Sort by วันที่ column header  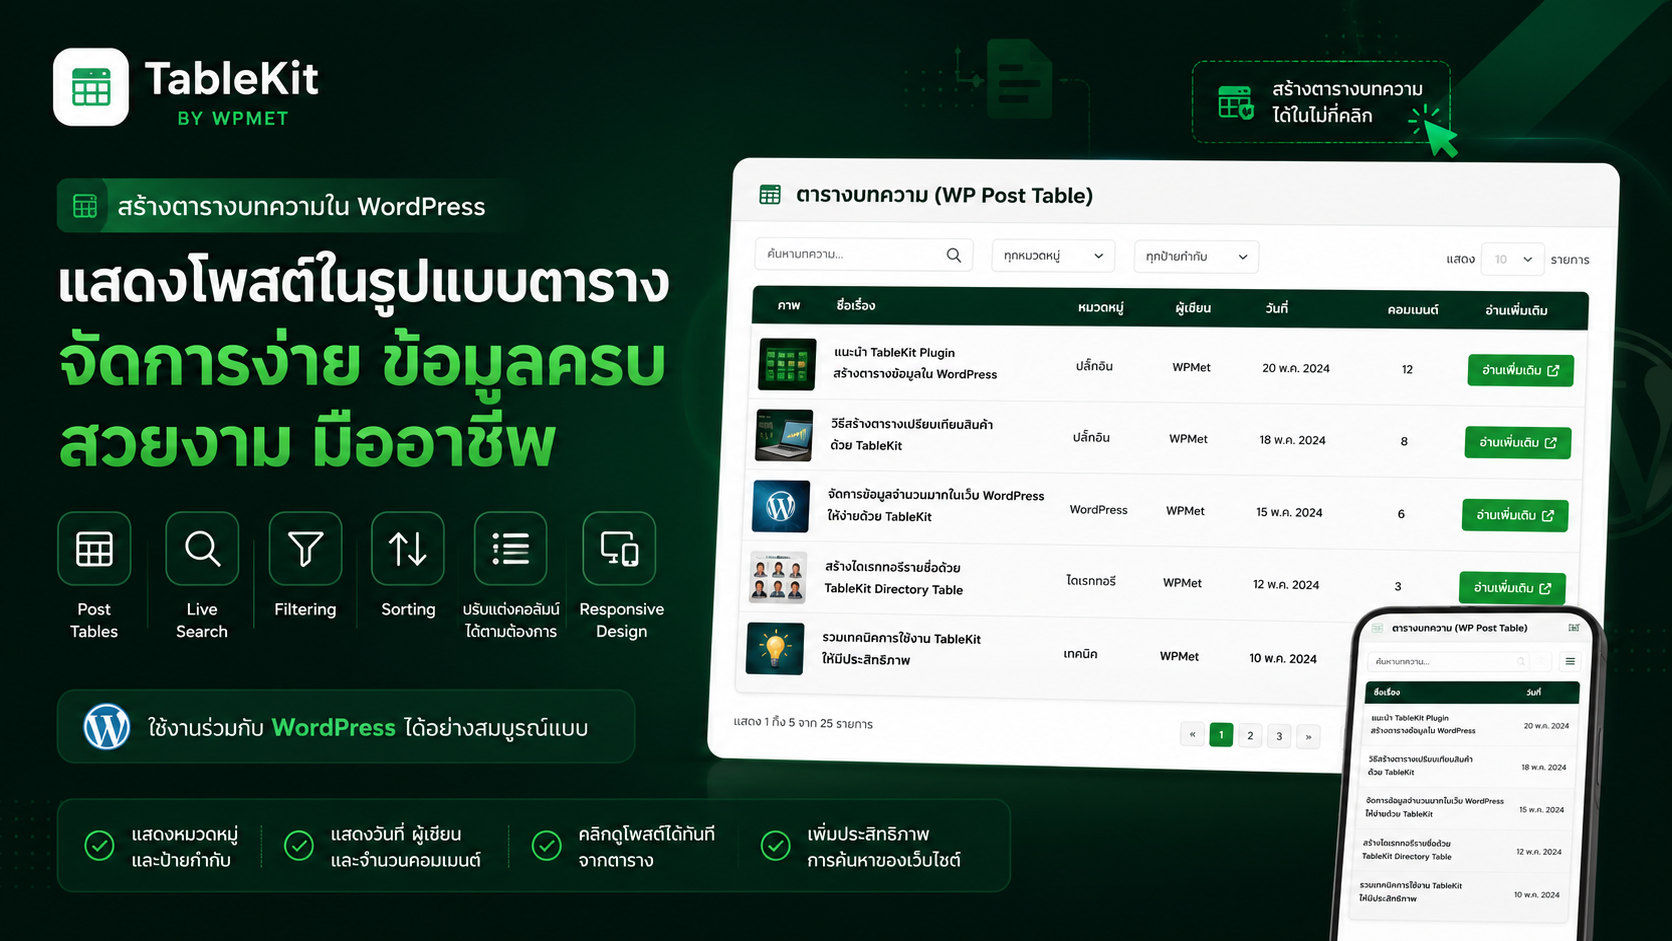1277,309
